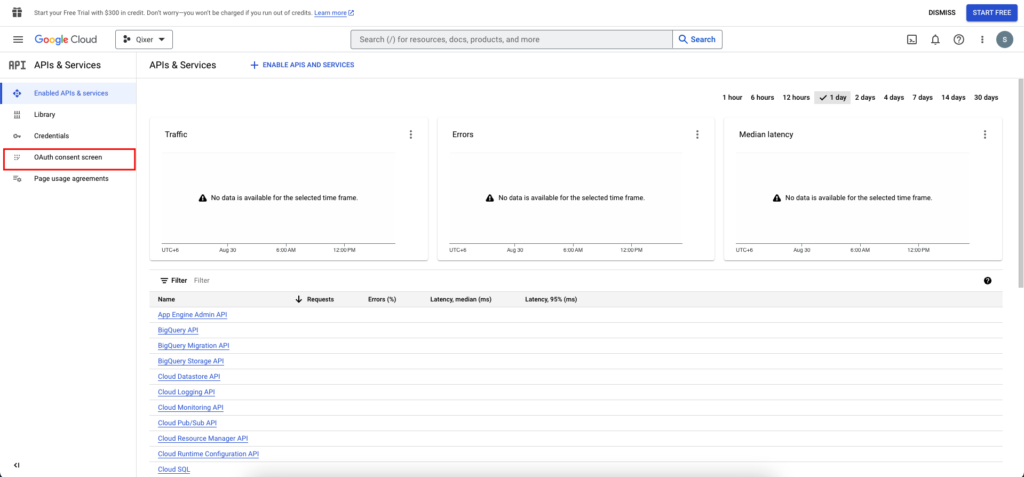Open Cloud Resource Manager API link
Screen dimensions: 1024x477
pos(203,438)
